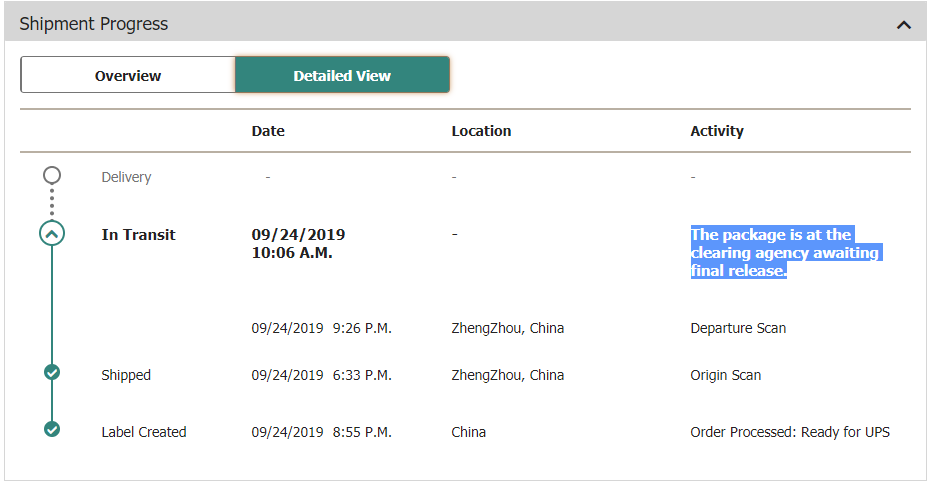Viewport: 932px width, 482px height.
Task: Switch to the Overview tab
Action: click(x=128, y=75)
